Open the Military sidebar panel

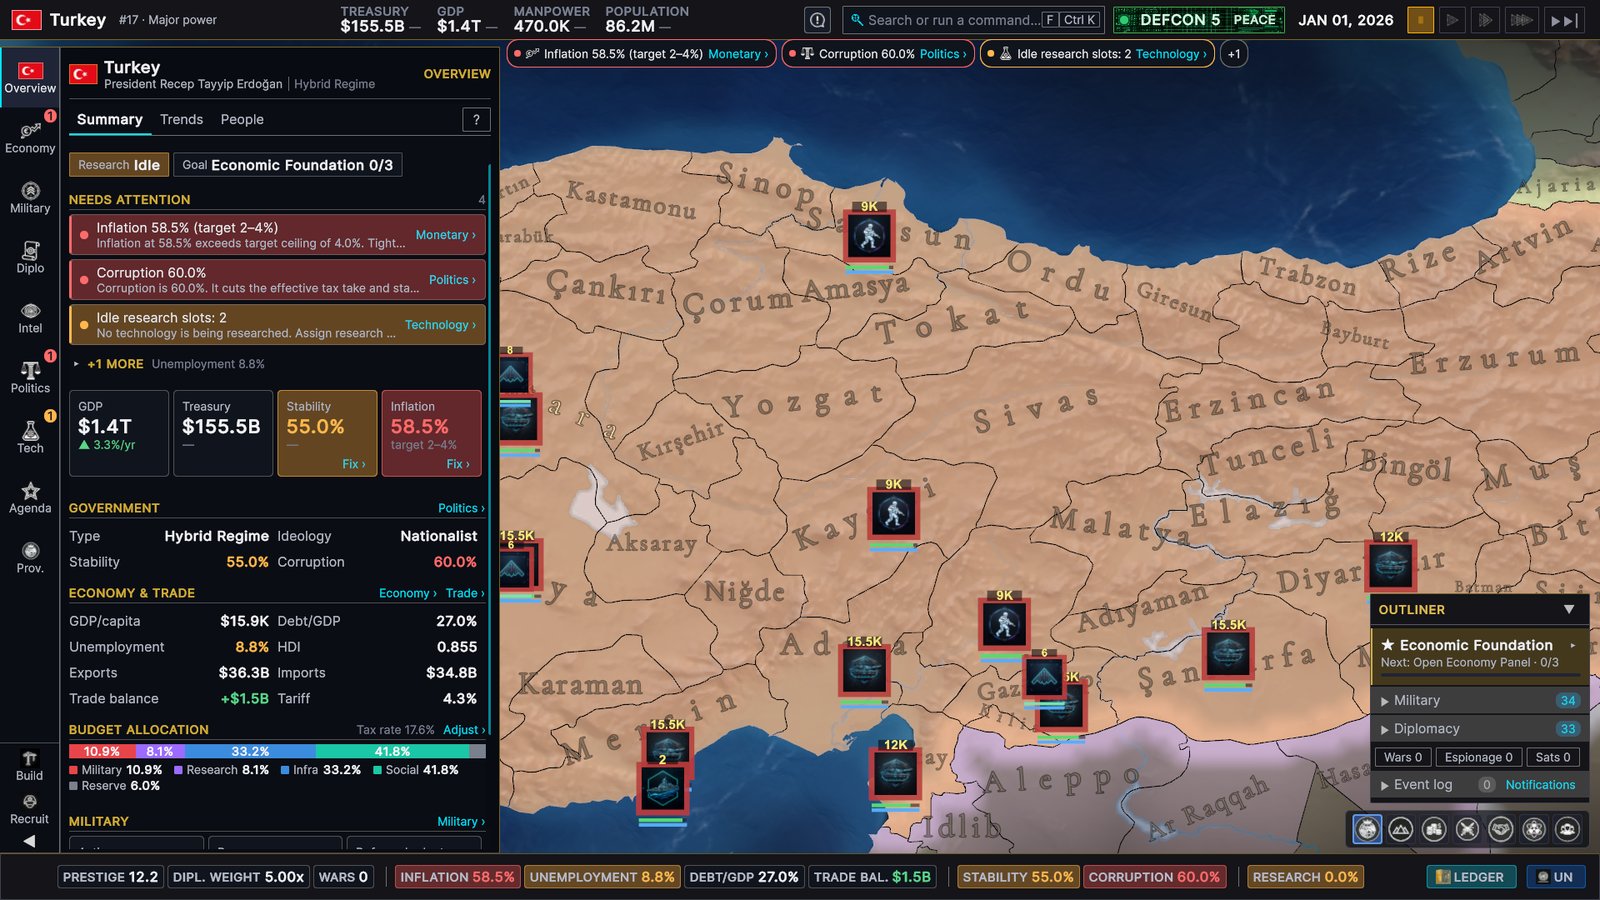tap(30, 198)
